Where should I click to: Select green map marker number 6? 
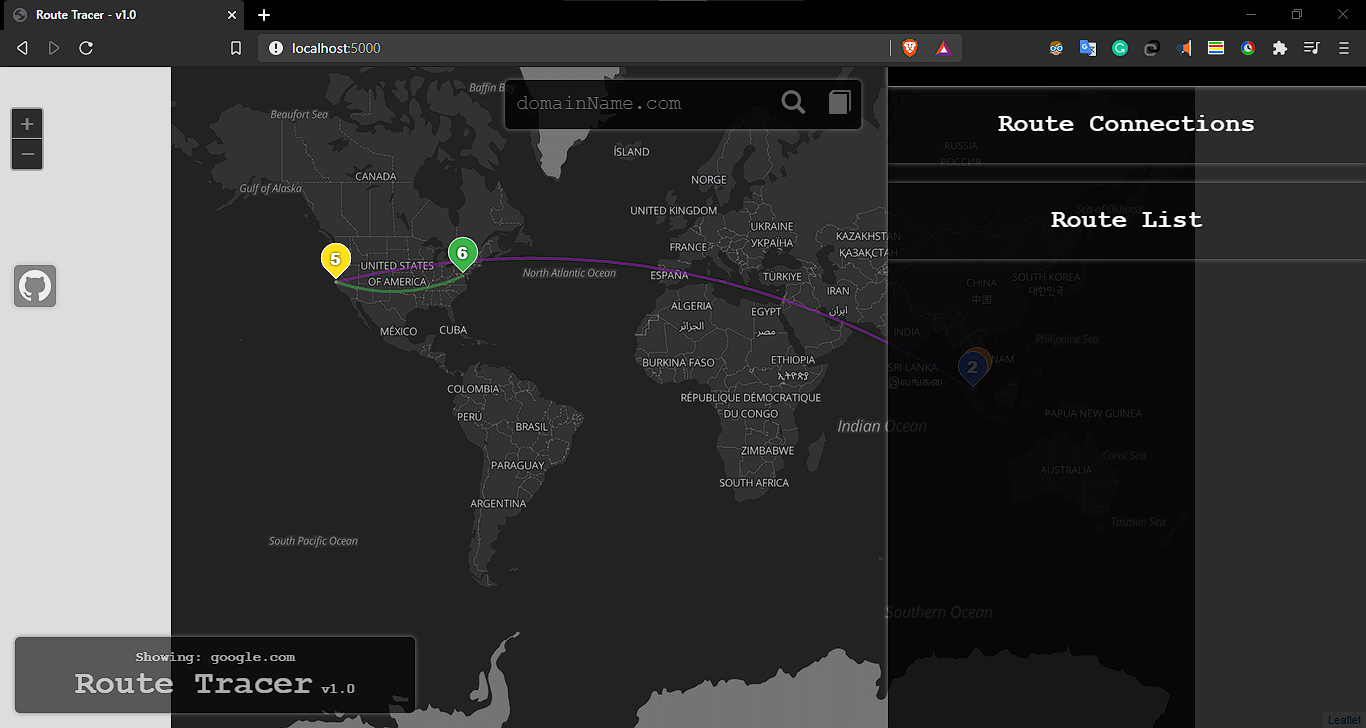[462, 255]
